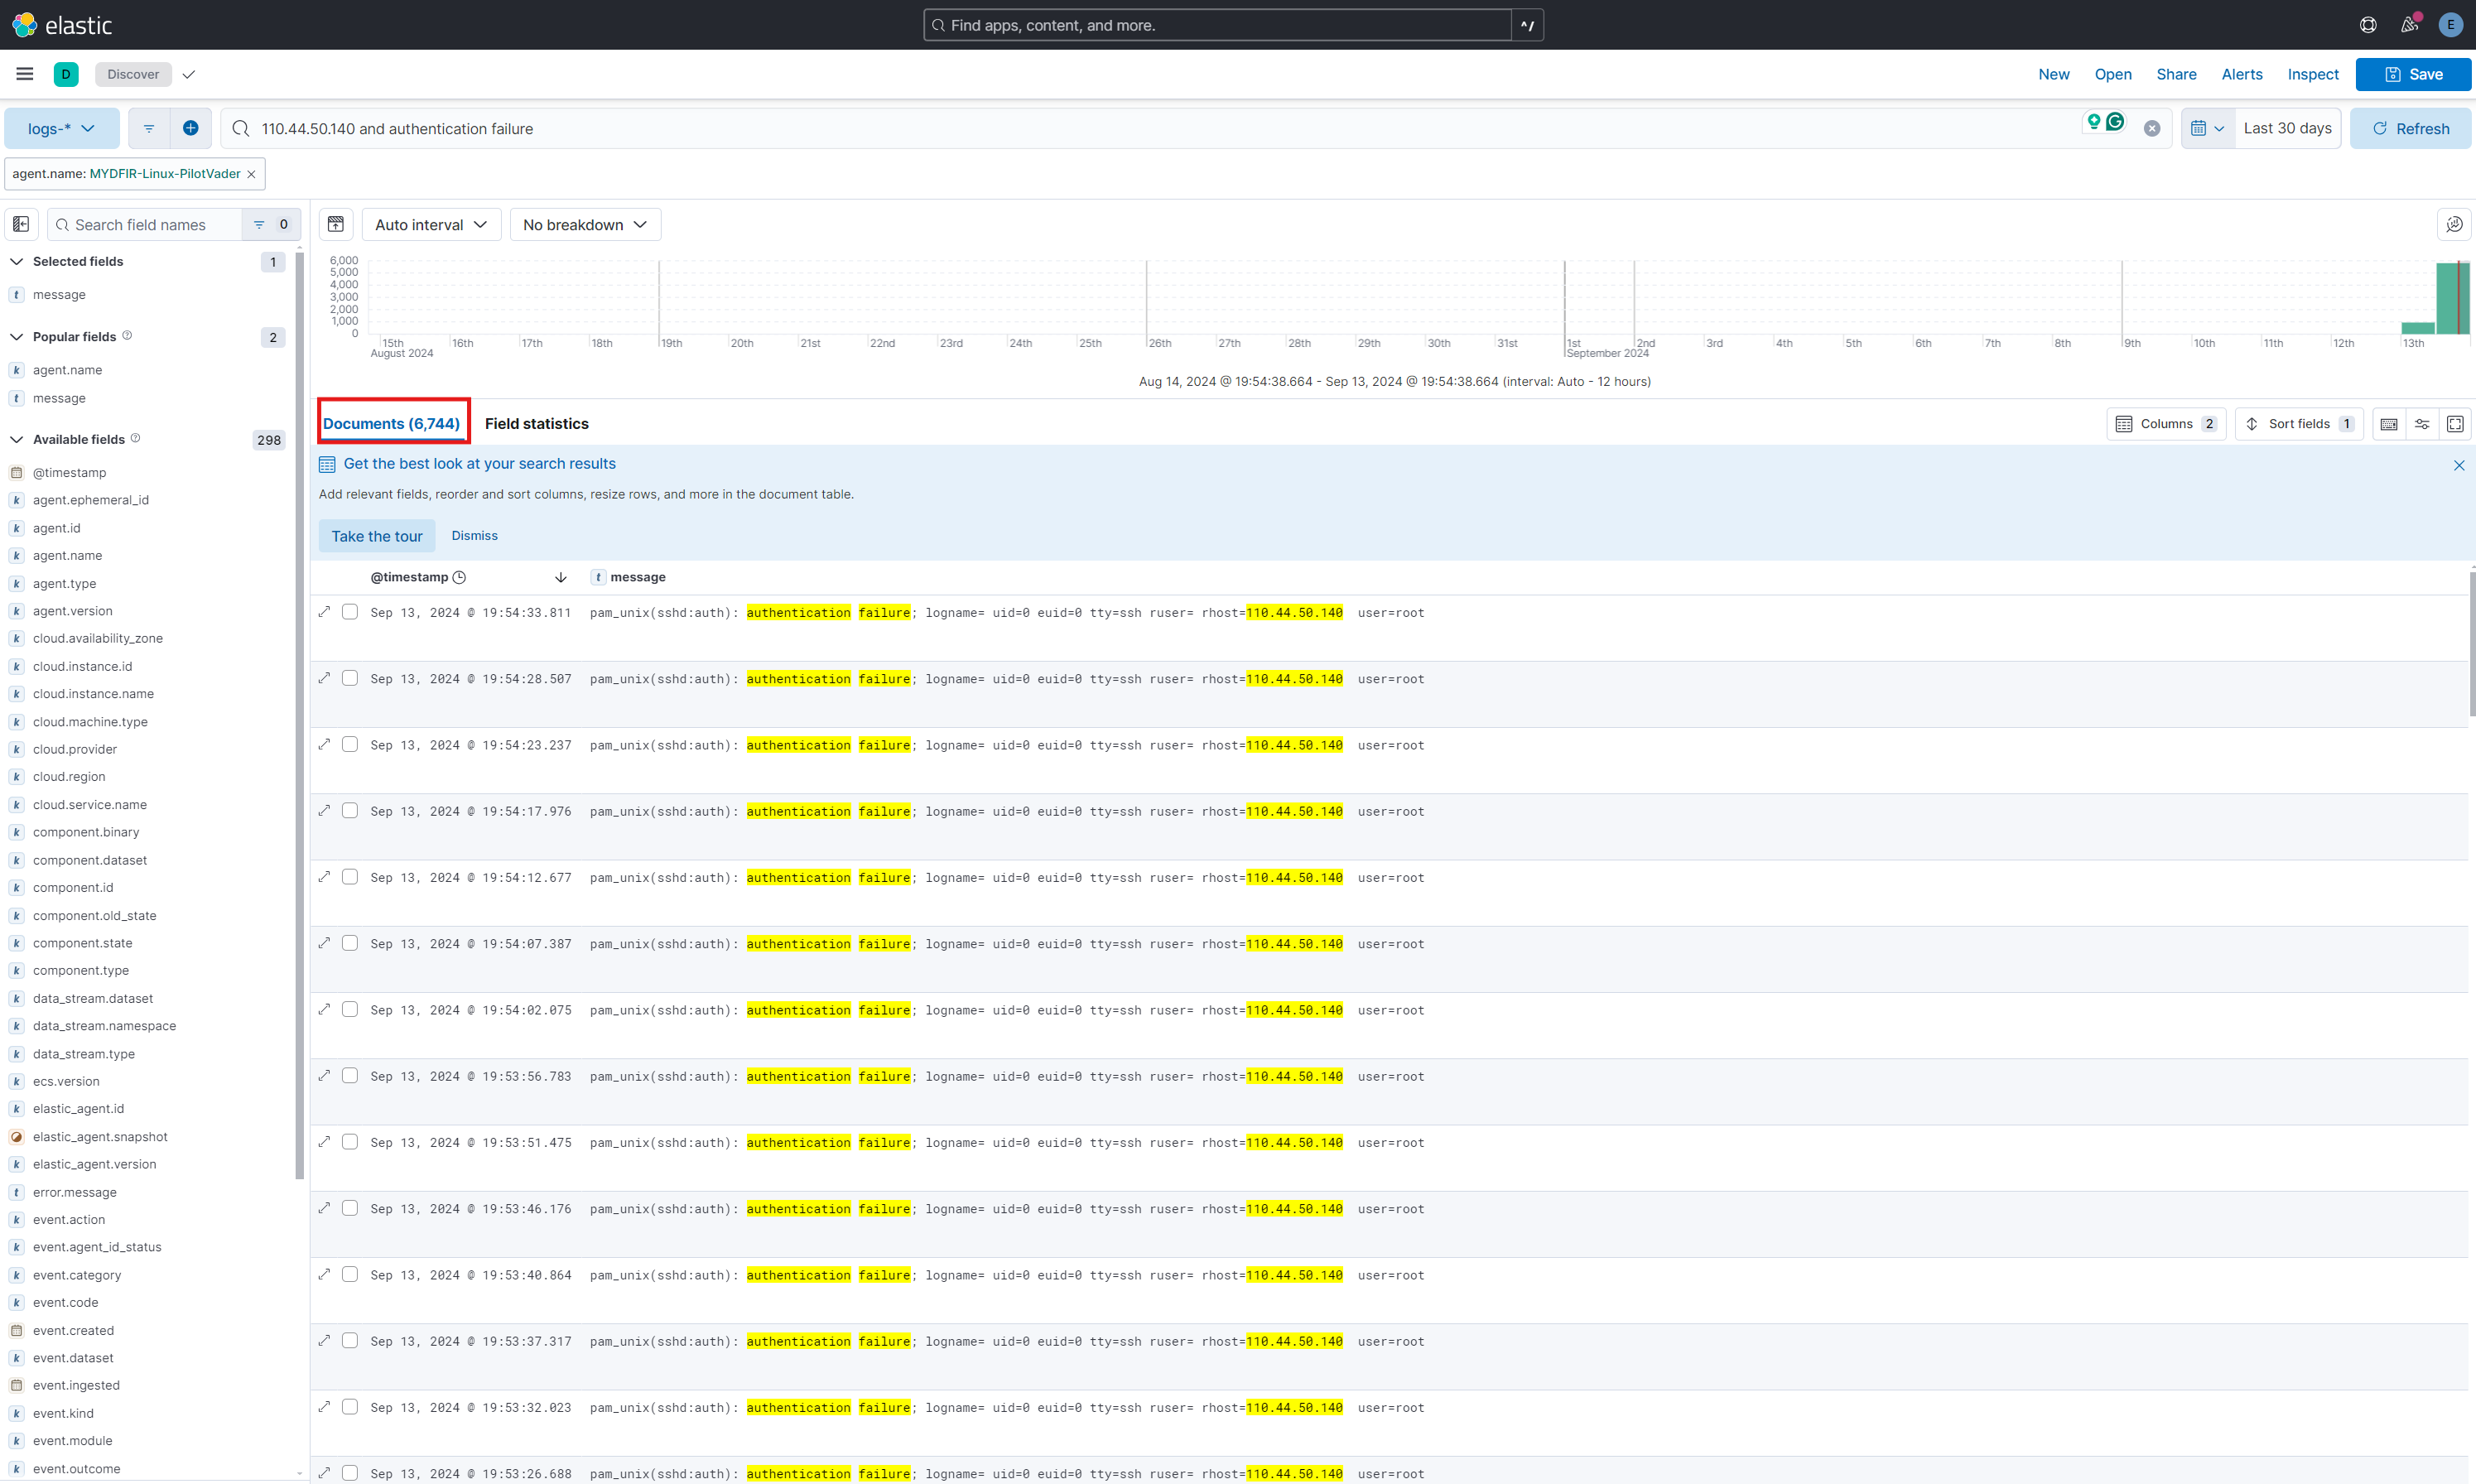
Task: Collapse the fields sidebar panel
Action: 21,224
